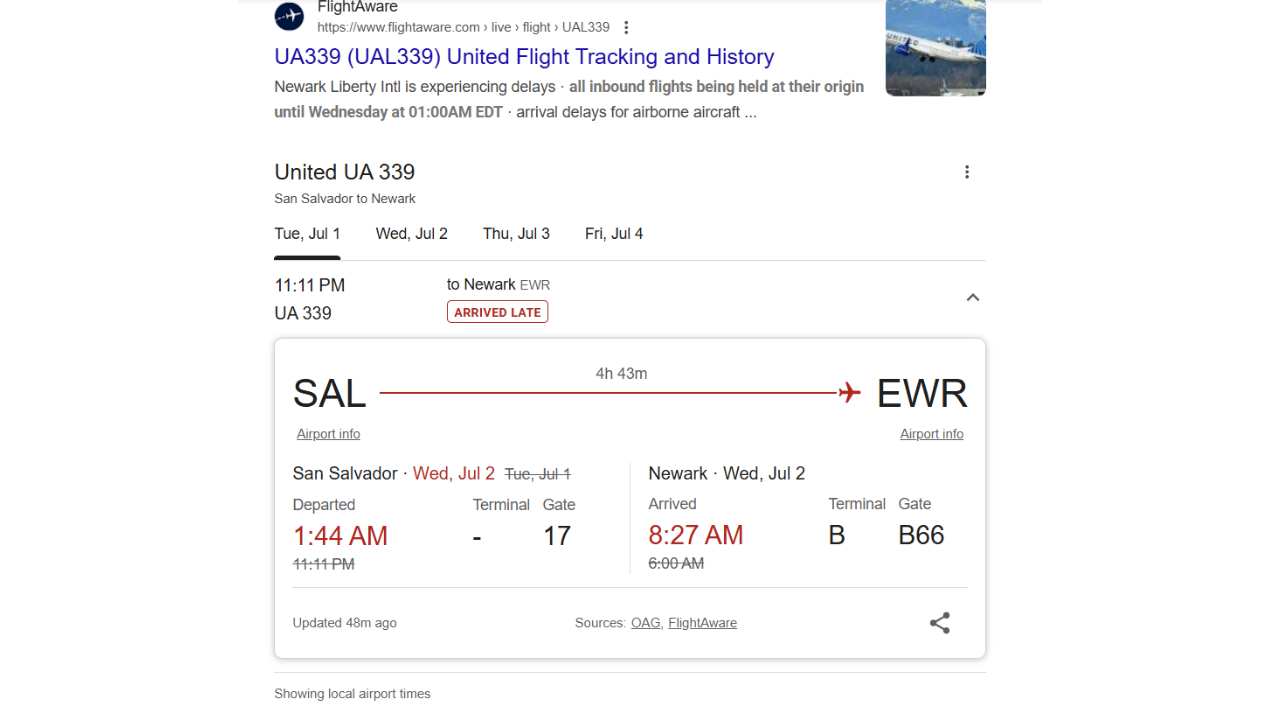Click the FlightAware URL breadcrumb text
Screen dimensions: 1280x720
(x=463, y=27)
